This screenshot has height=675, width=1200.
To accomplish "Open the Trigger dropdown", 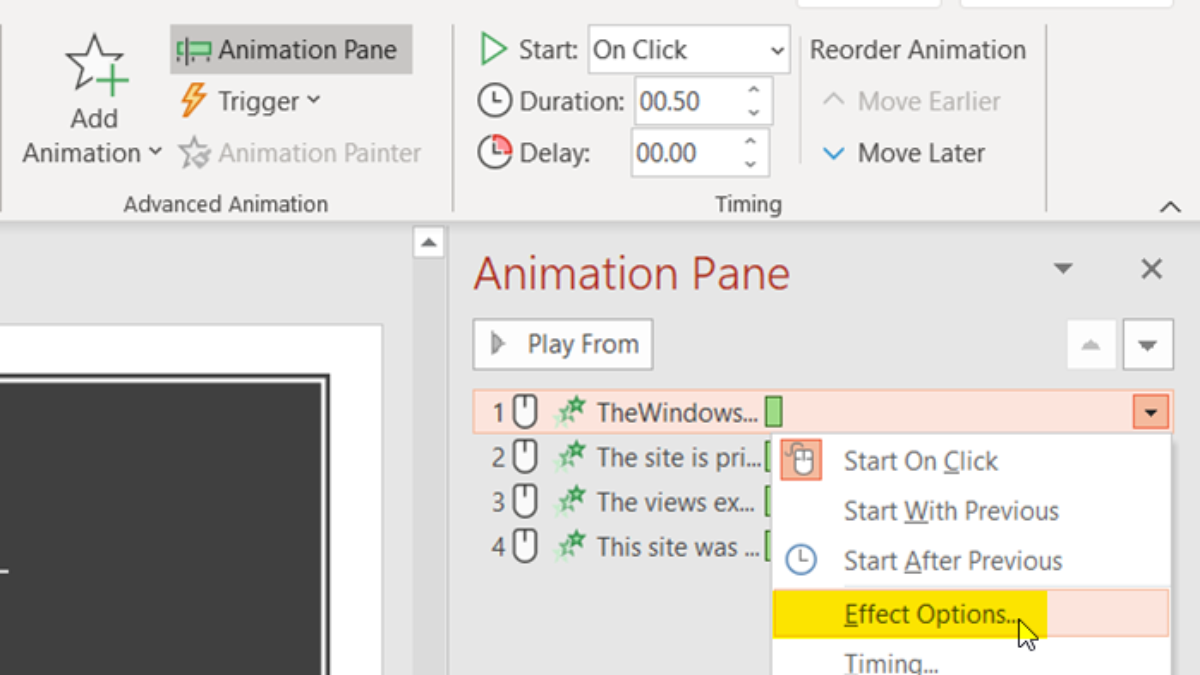I will point(251,101).
